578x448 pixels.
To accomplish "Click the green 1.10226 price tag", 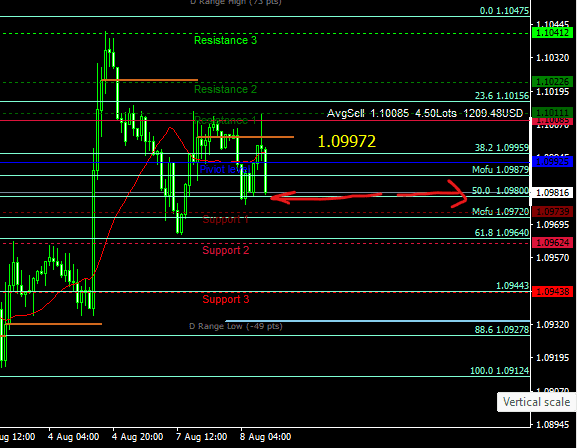I will coord(553,82).
